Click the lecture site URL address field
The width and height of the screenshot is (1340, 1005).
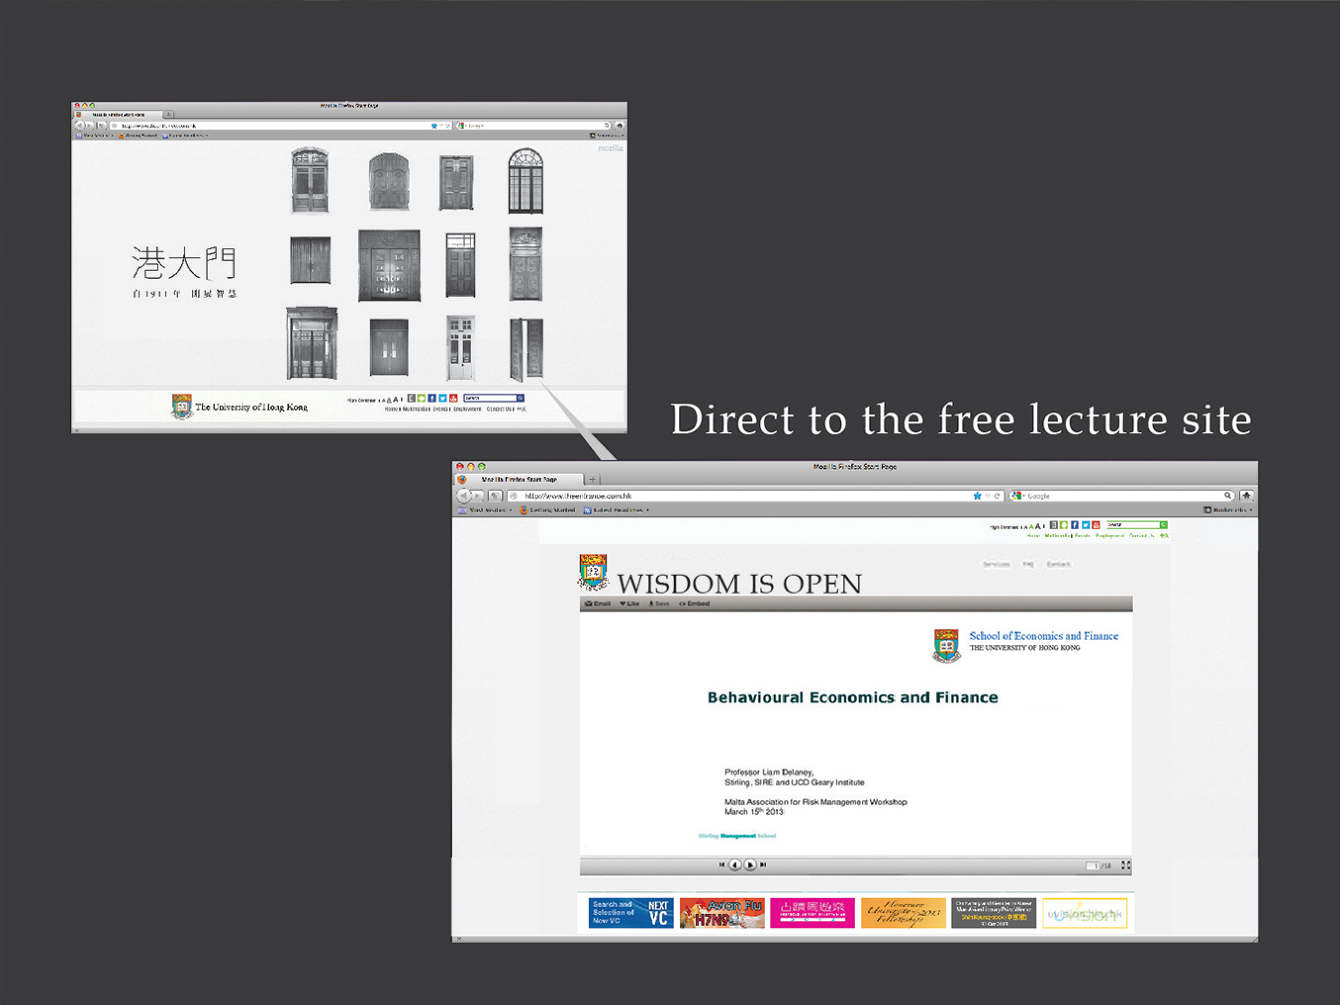click(x=740, y=496)
